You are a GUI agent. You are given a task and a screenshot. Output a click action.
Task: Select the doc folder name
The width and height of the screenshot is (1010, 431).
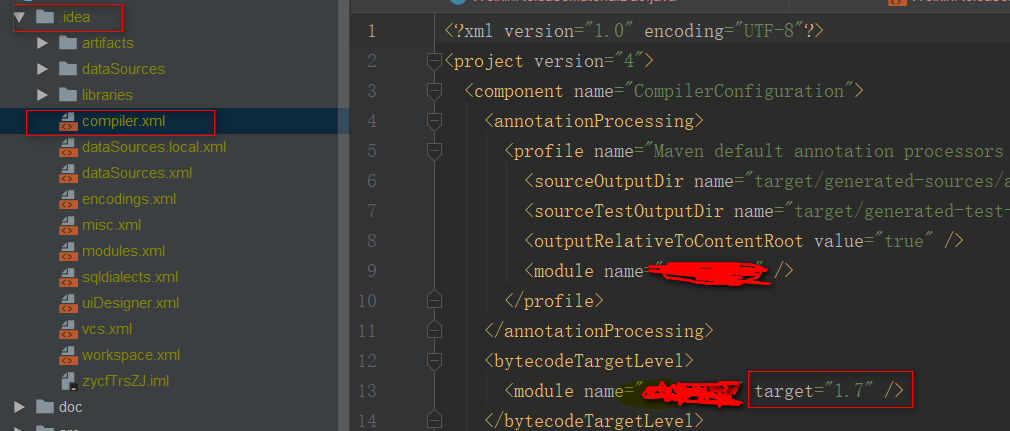point(70,407)
